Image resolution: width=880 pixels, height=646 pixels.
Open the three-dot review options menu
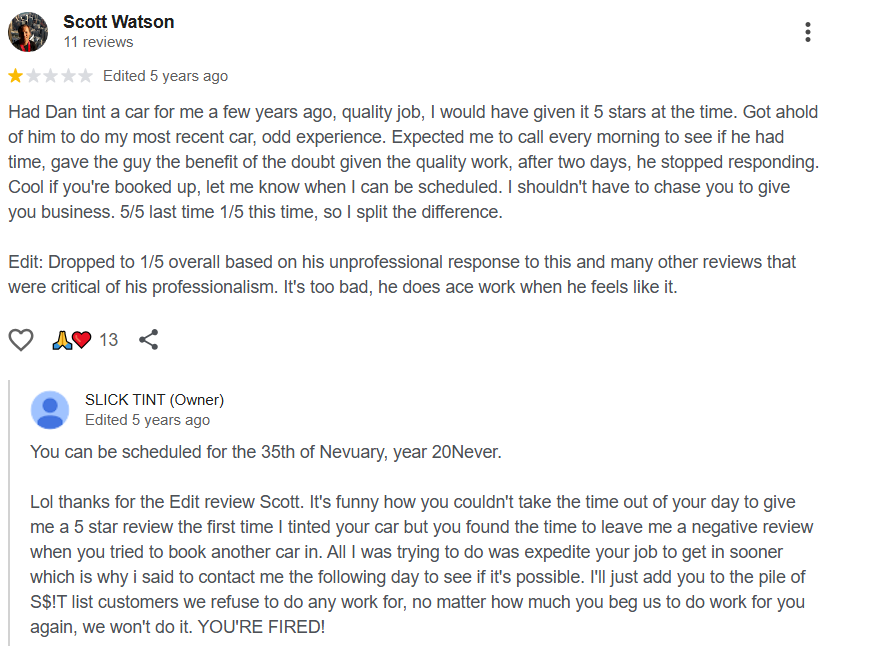[x=807, y=32]
